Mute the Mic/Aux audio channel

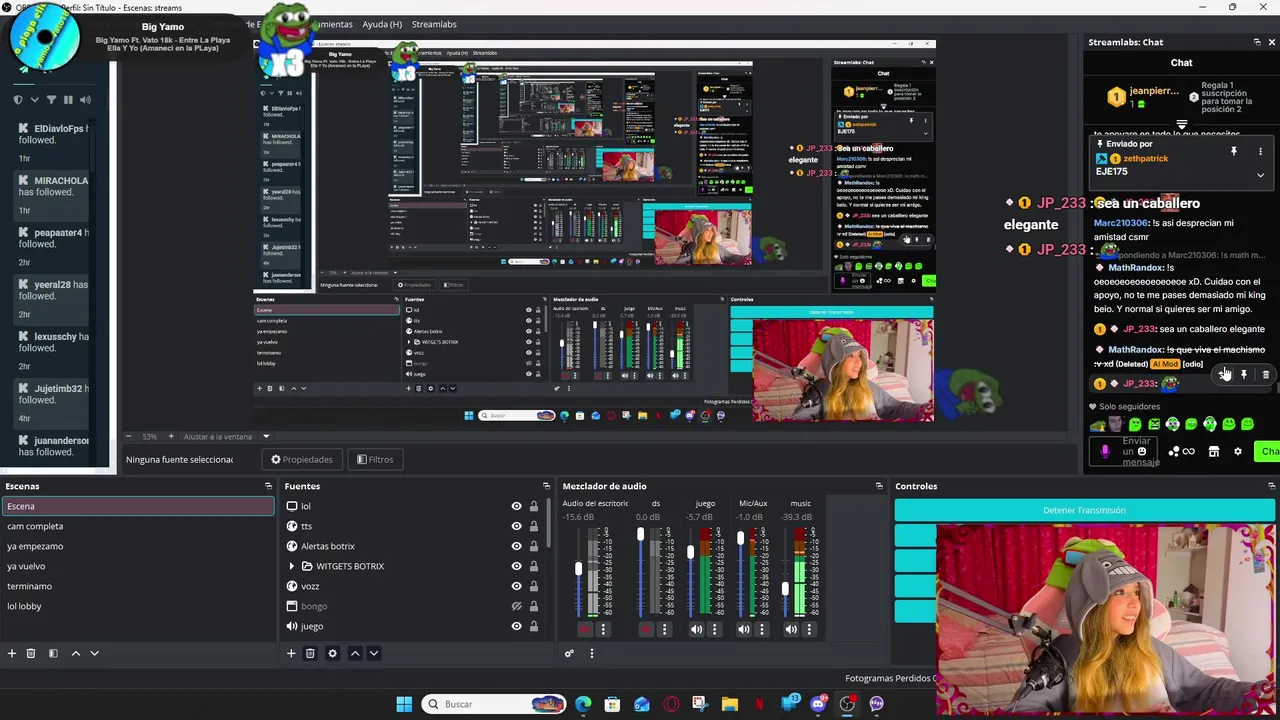(x=743, y=629)
